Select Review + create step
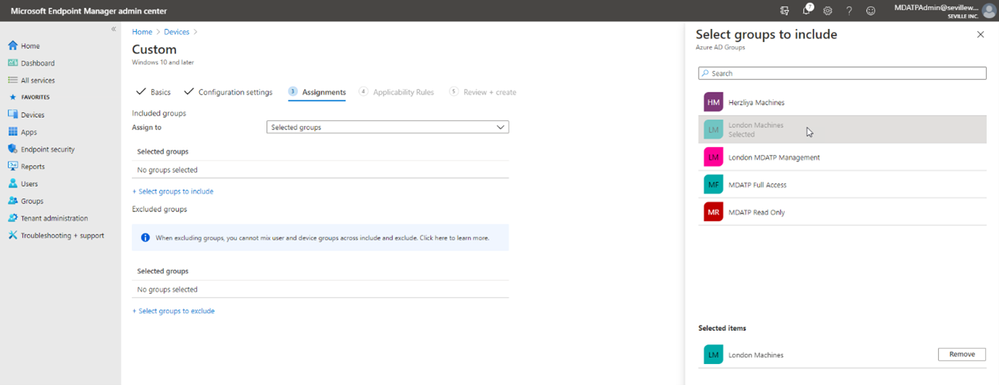 pyautogui.click(x=483, y=92)
